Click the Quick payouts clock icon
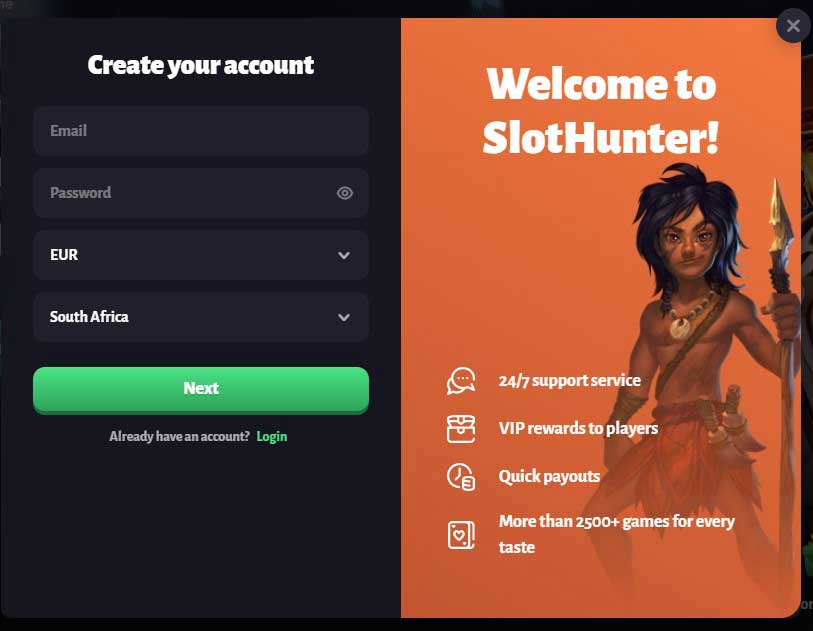The image size is (813, 631). [461, 476]
